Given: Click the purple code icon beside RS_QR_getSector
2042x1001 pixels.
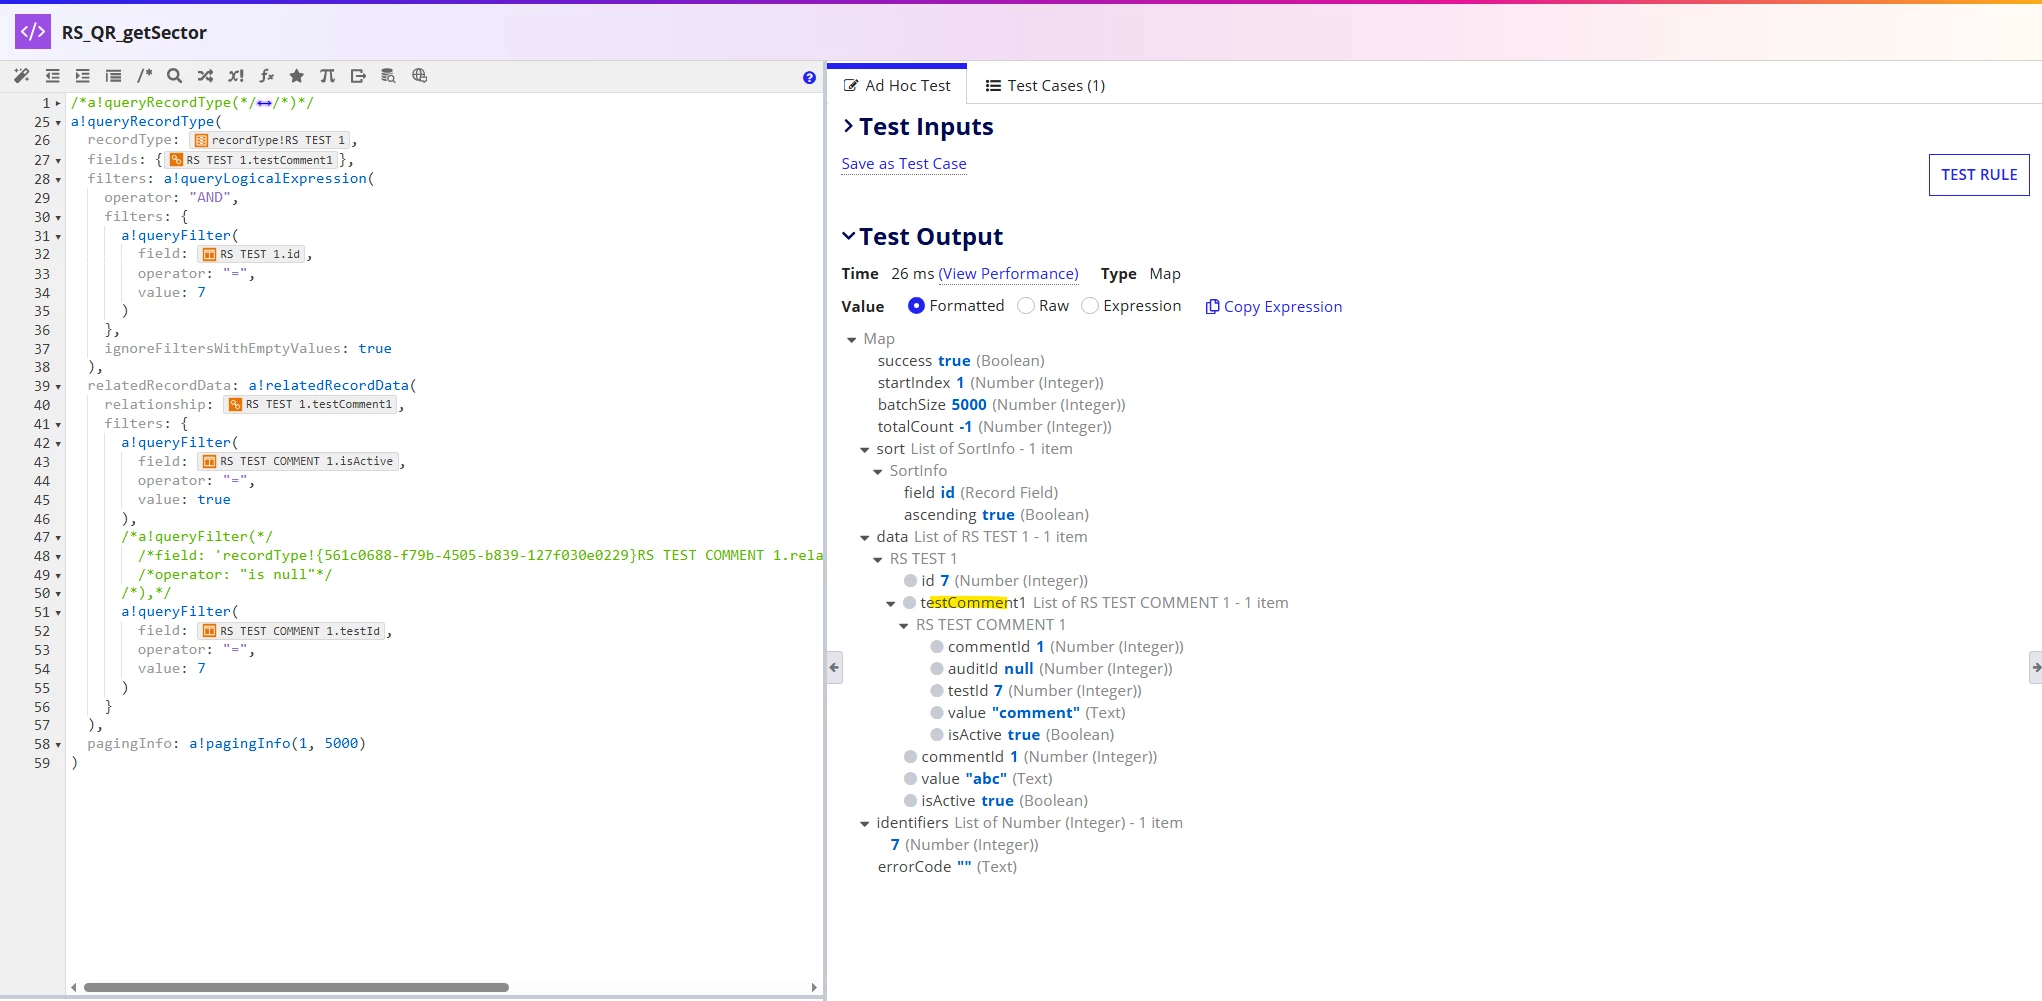Looking at the screenshot, I should [x=32, y=32].
